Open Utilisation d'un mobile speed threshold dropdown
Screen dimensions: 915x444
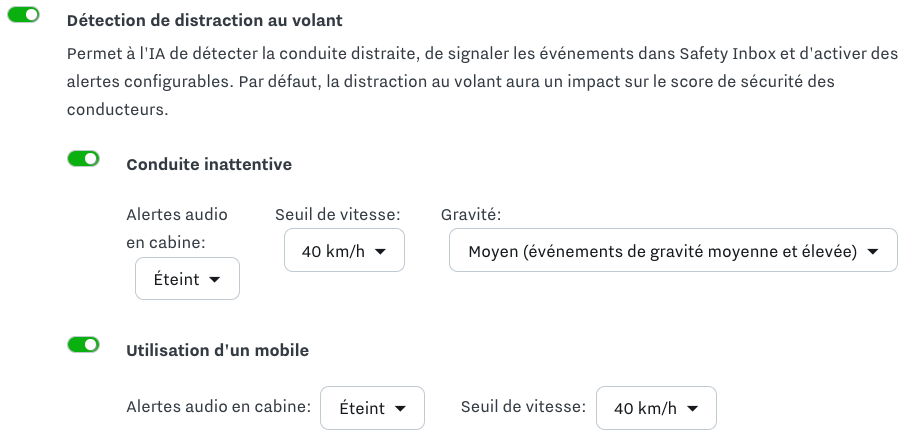(655, 408)
